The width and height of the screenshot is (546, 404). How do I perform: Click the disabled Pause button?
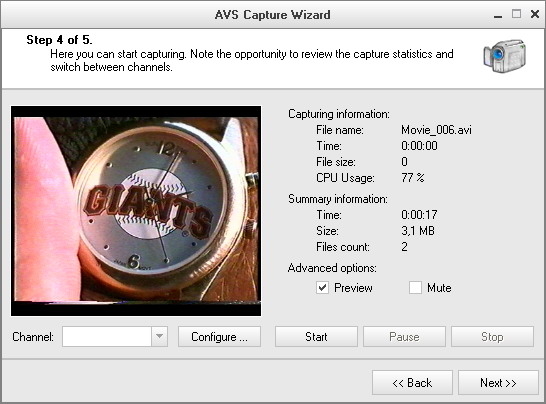(404, 336)
